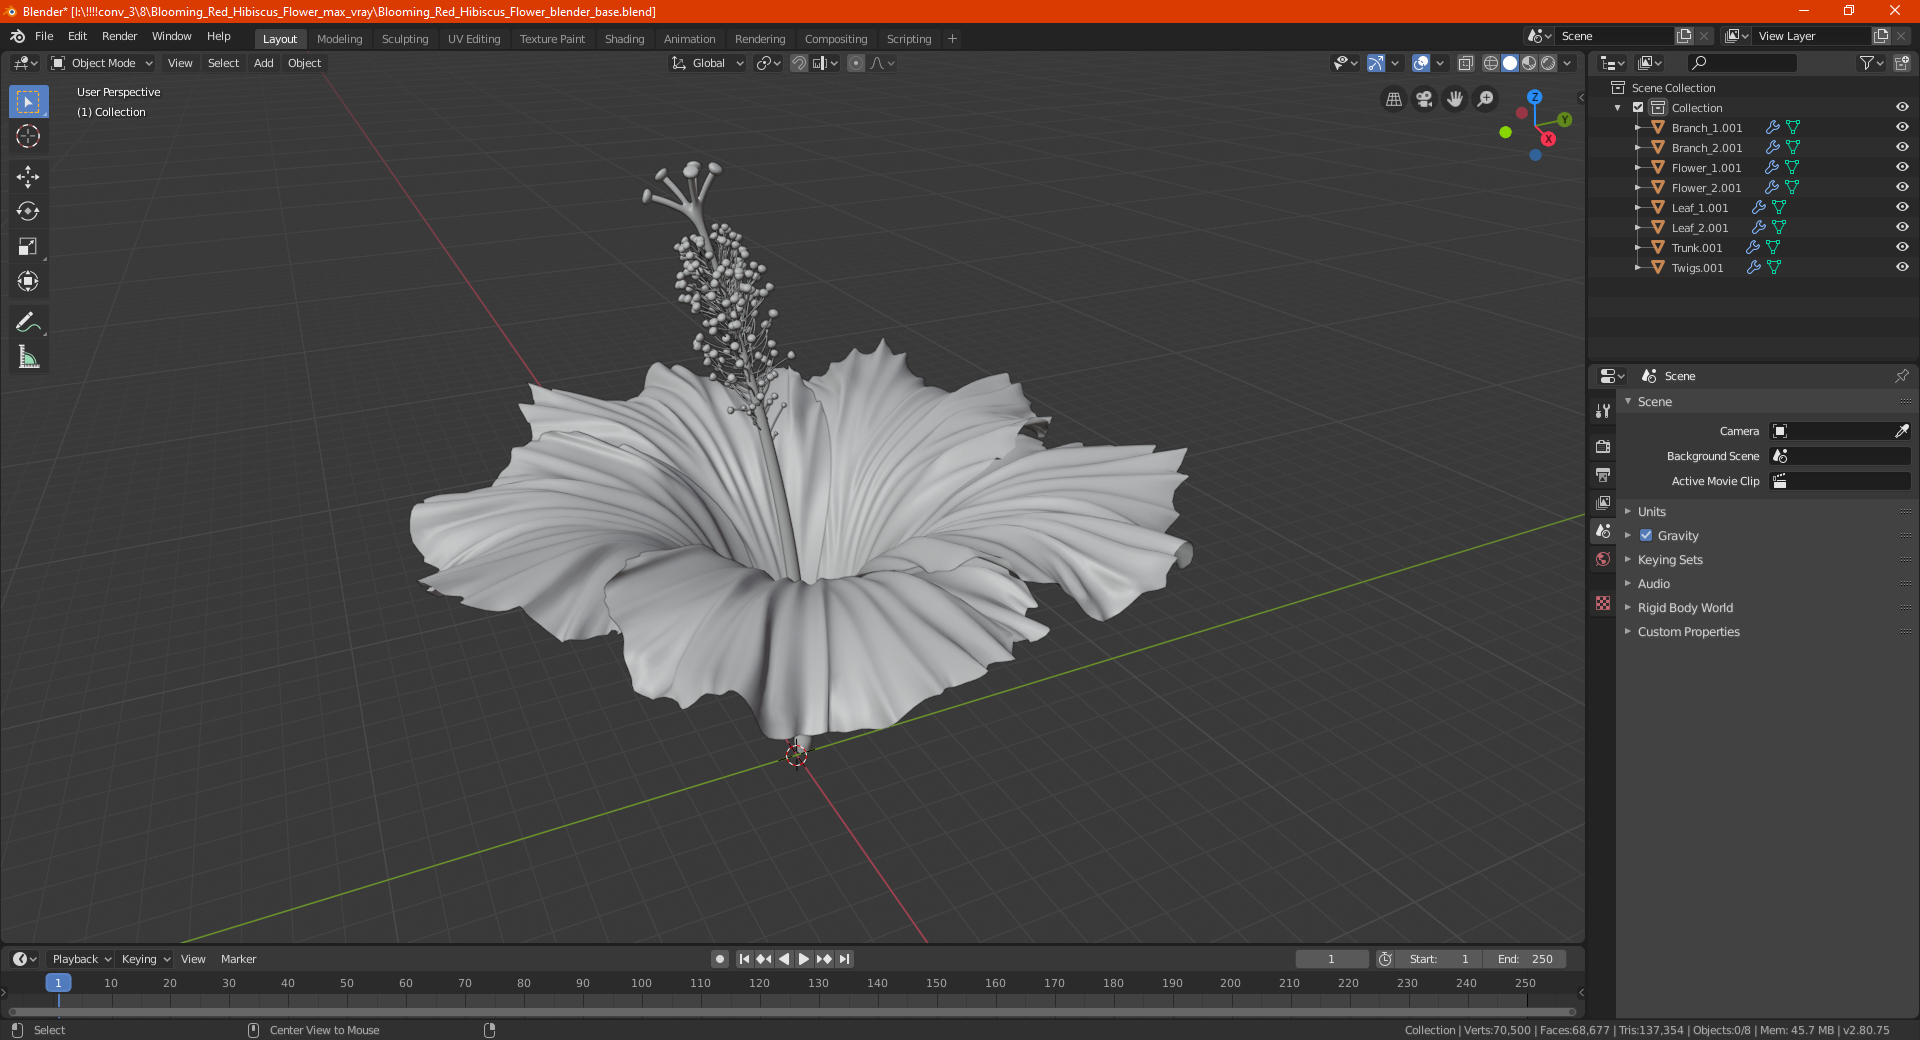This screenshot has width=1920, height=1040.
Task: Open the viewport shading options dropdown arrow
Action: coord(1568,63)
